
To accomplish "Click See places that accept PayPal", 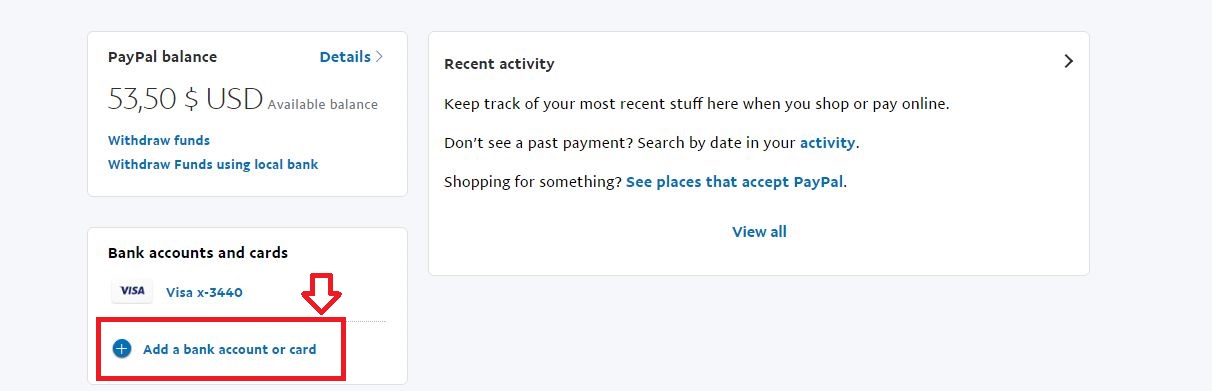I will click(735, 182).
